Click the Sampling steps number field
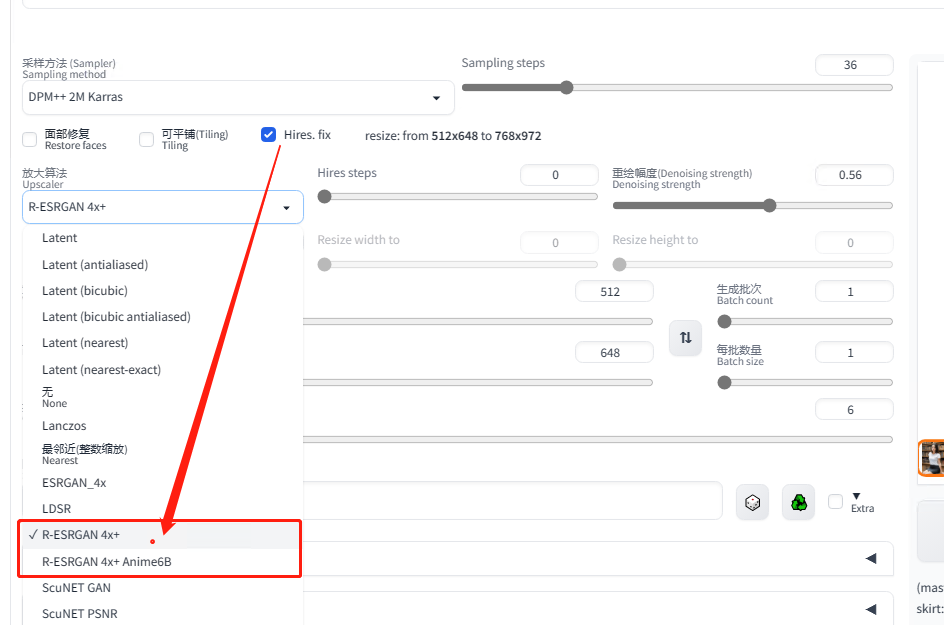The width and height of the screenshot is (944, 625). (853, 65)
